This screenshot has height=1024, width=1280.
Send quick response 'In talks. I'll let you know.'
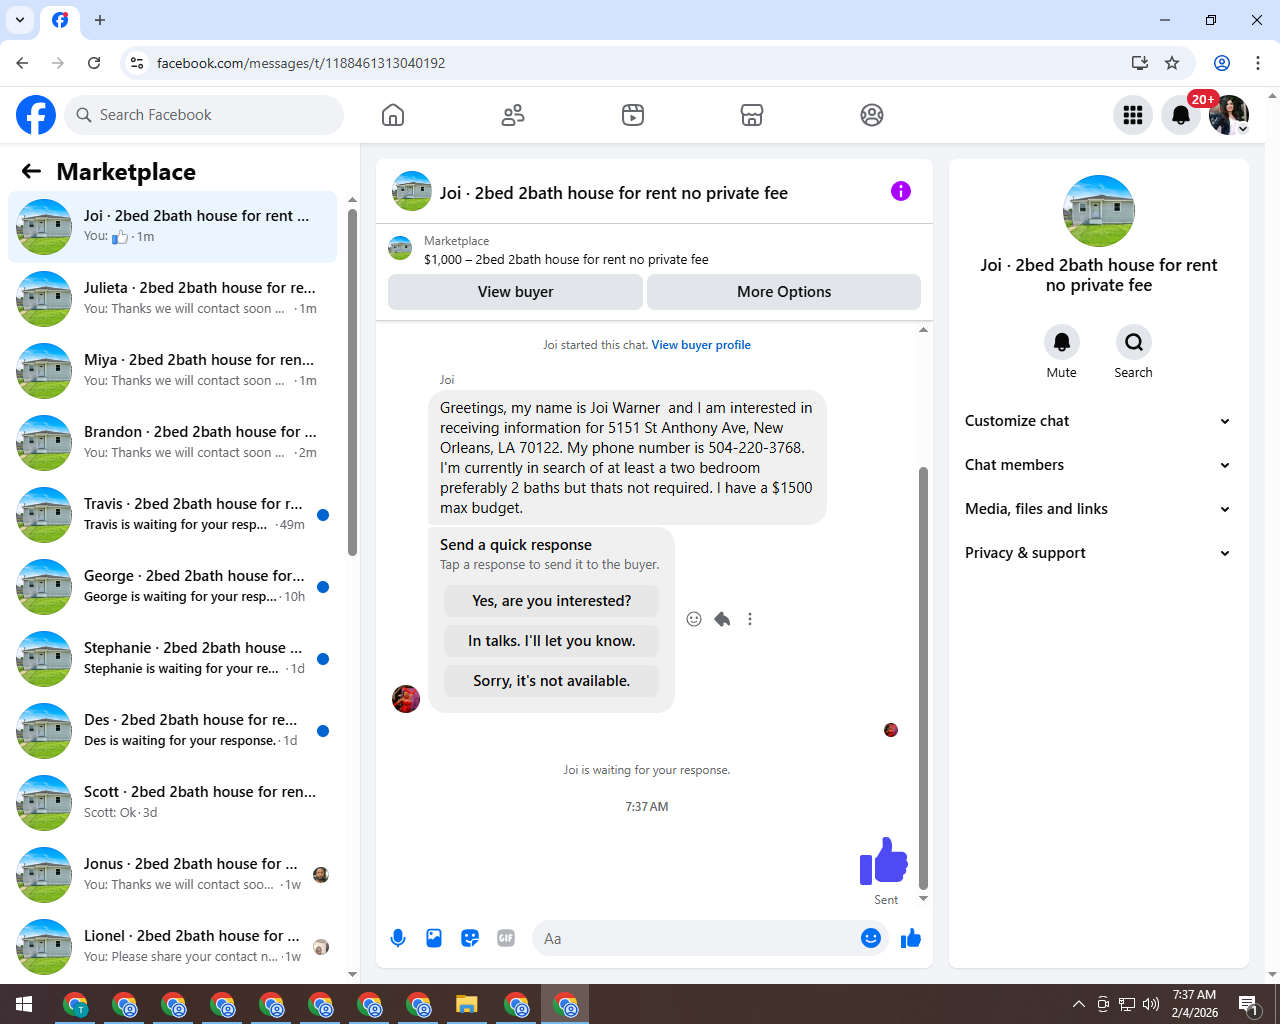click(552, 641)
